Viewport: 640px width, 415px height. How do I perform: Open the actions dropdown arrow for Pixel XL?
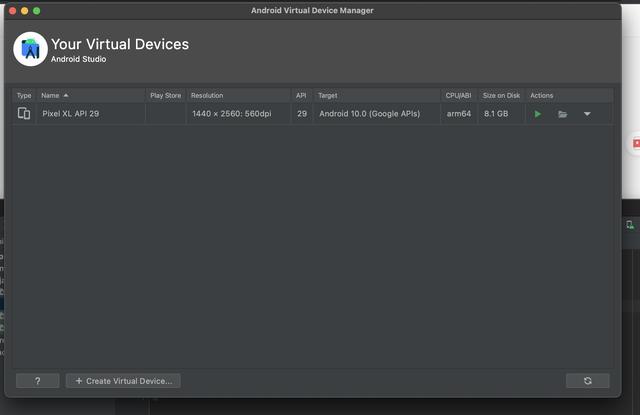coord(587,114)
